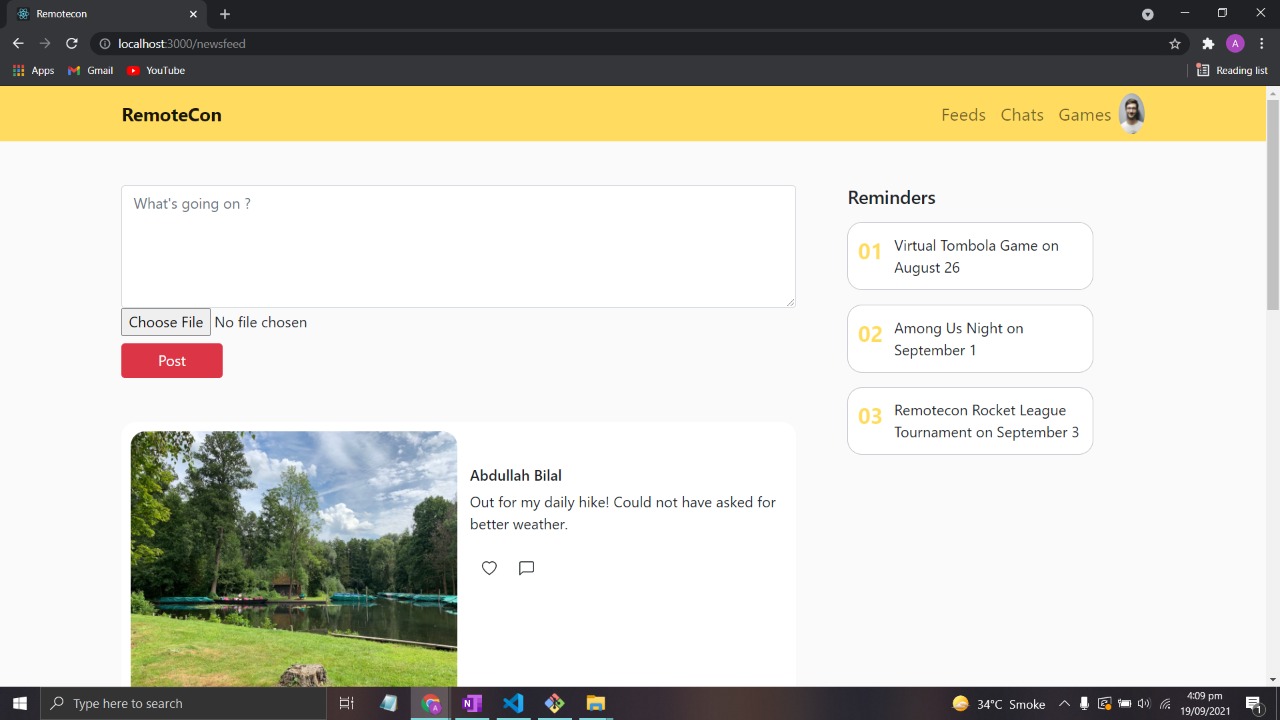Select the Among Us Night reminder
The width and height of the screenshot is (1280, 720).
point(970,339)
